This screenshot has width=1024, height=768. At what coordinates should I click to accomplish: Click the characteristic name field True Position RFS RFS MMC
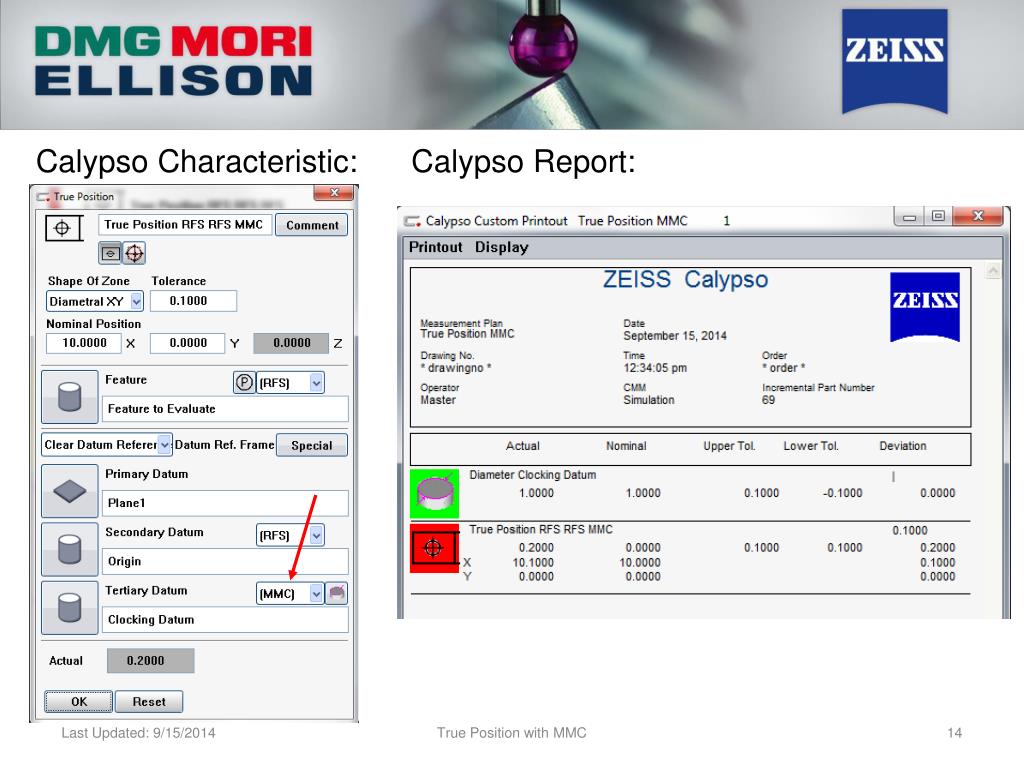pyautogui.click(x=185, y=225)
